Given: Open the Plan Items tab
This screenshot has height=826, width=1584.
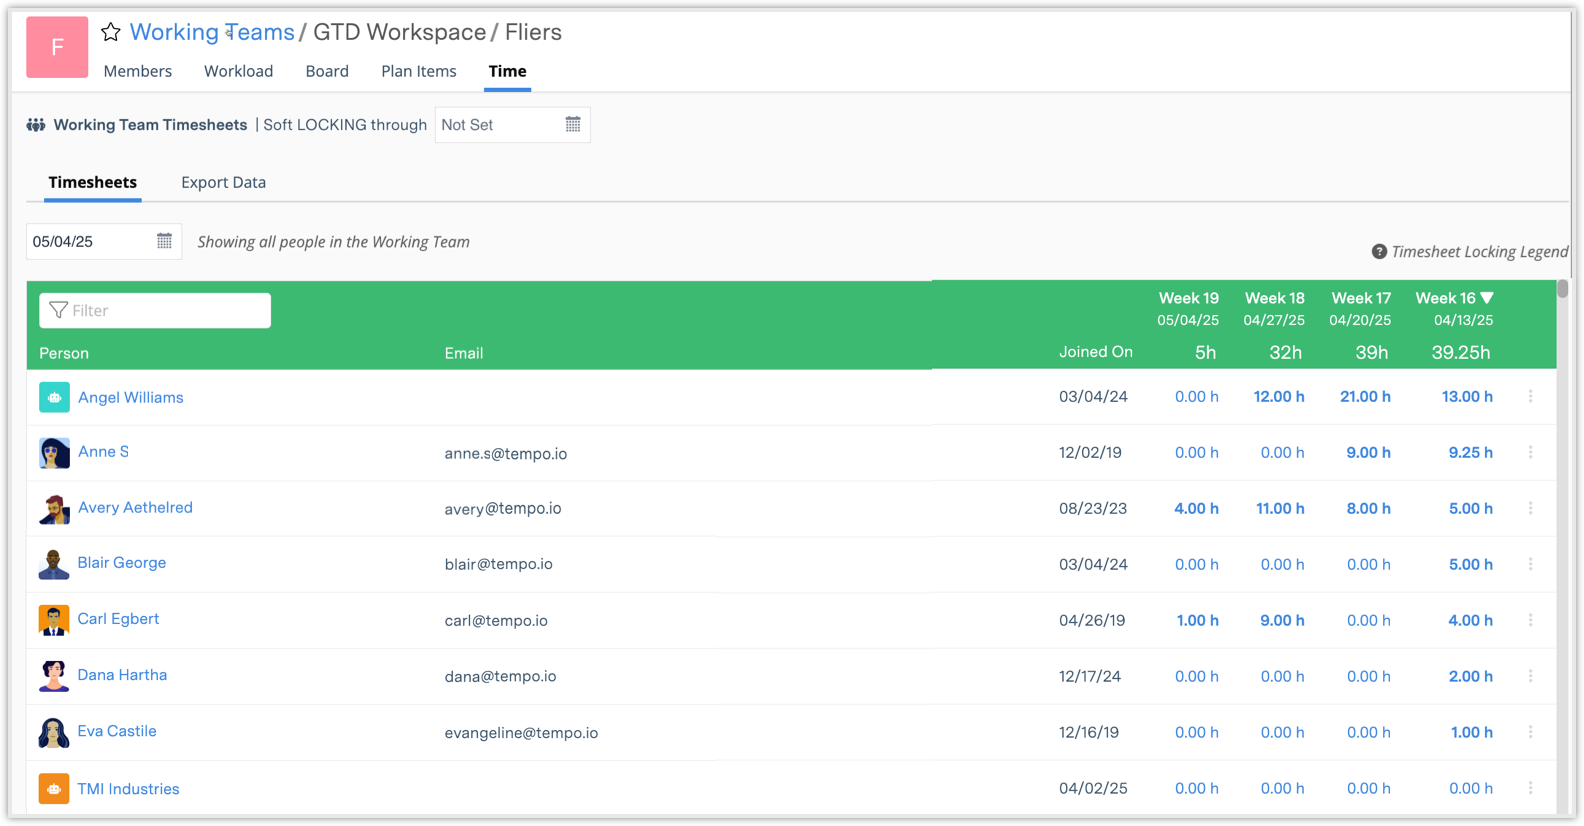Looking at the screenshot, I should pos(418,71).
